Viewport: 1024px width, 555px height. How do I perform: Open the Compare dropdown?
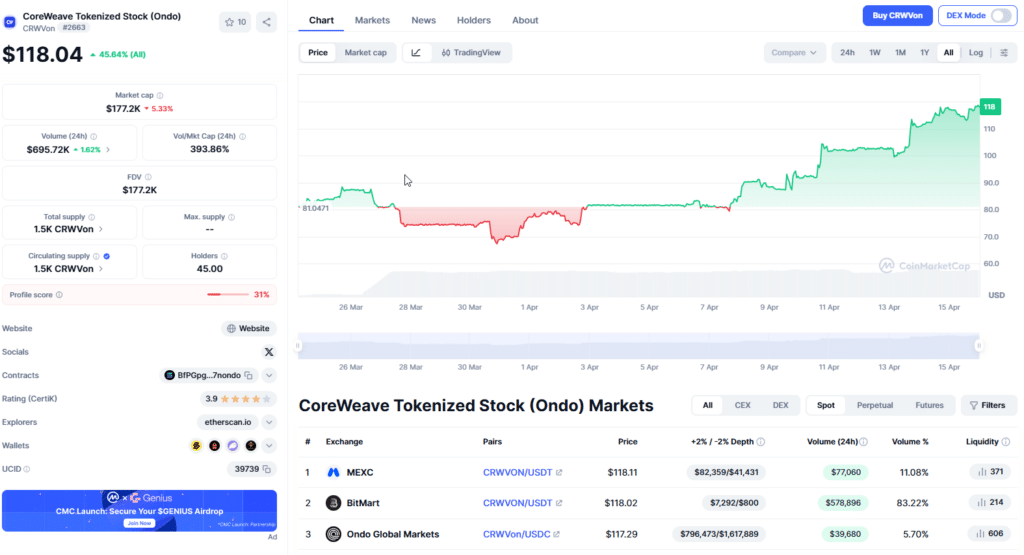click(794, 52)
